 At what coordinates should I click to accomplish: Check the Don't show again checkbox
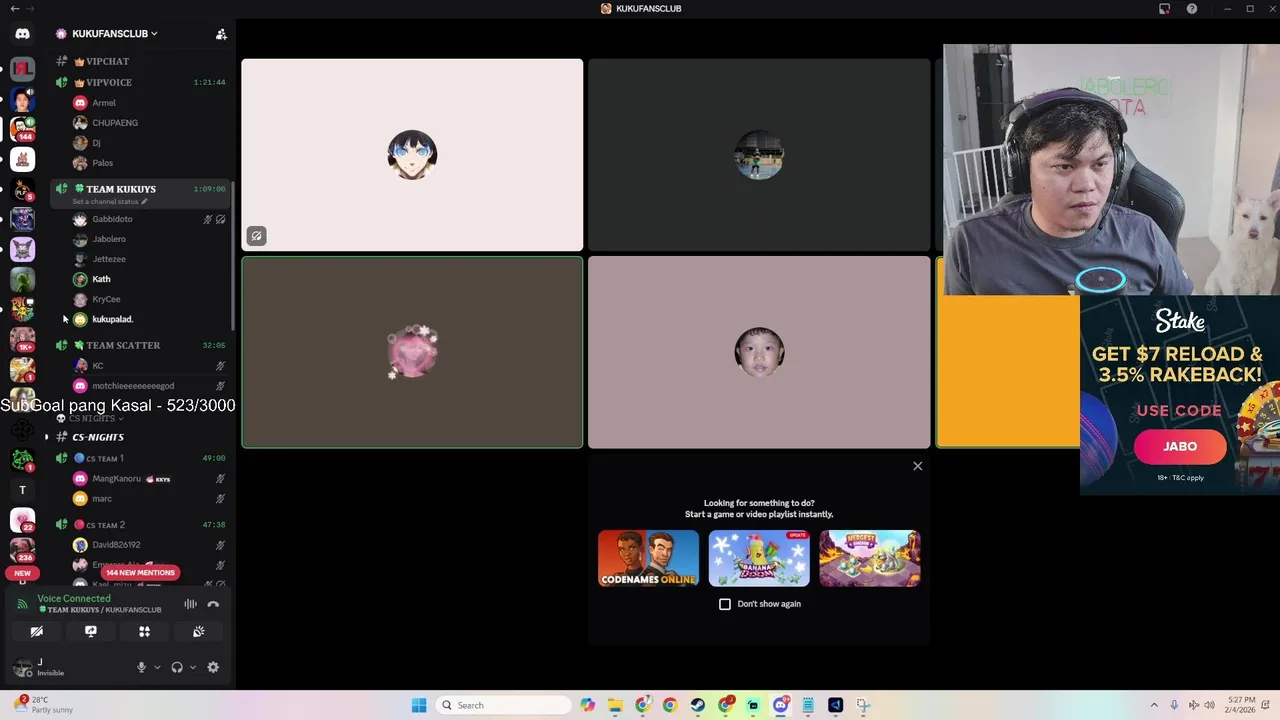pyautogui.click(x=725, y=604)
